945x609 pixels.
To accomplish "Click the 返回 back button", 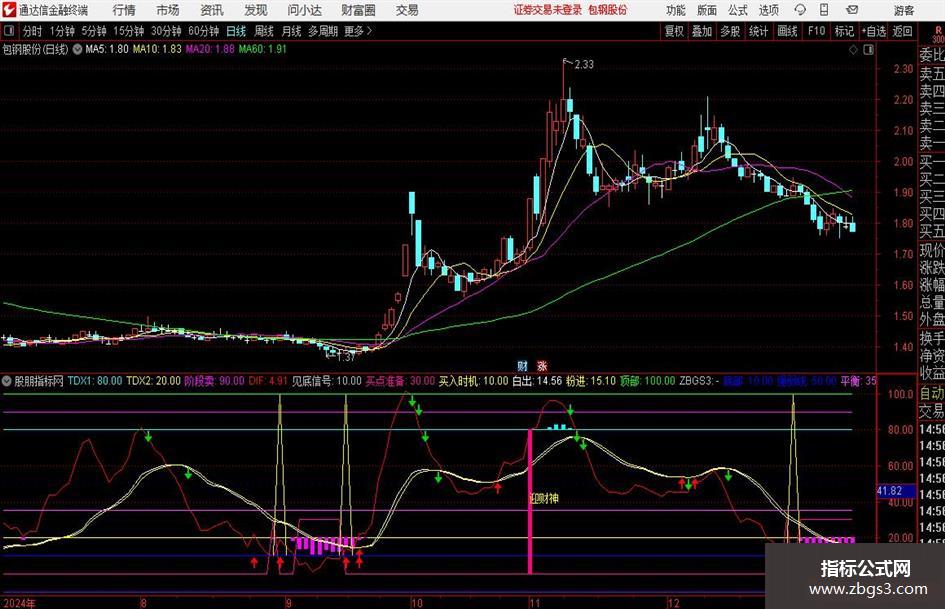I will pyautogui.click(x=902, y=31).
